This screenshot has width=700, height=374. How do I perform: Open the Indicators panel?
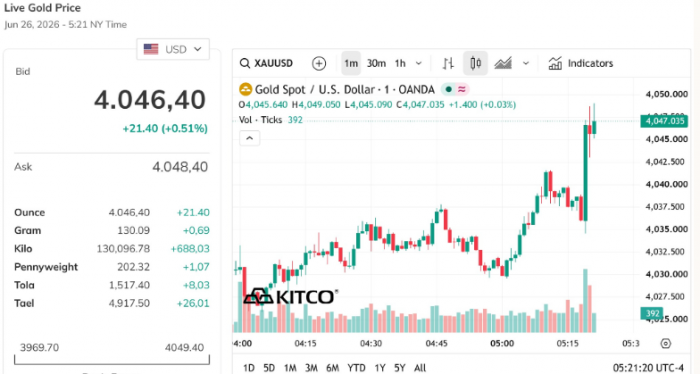581,63
